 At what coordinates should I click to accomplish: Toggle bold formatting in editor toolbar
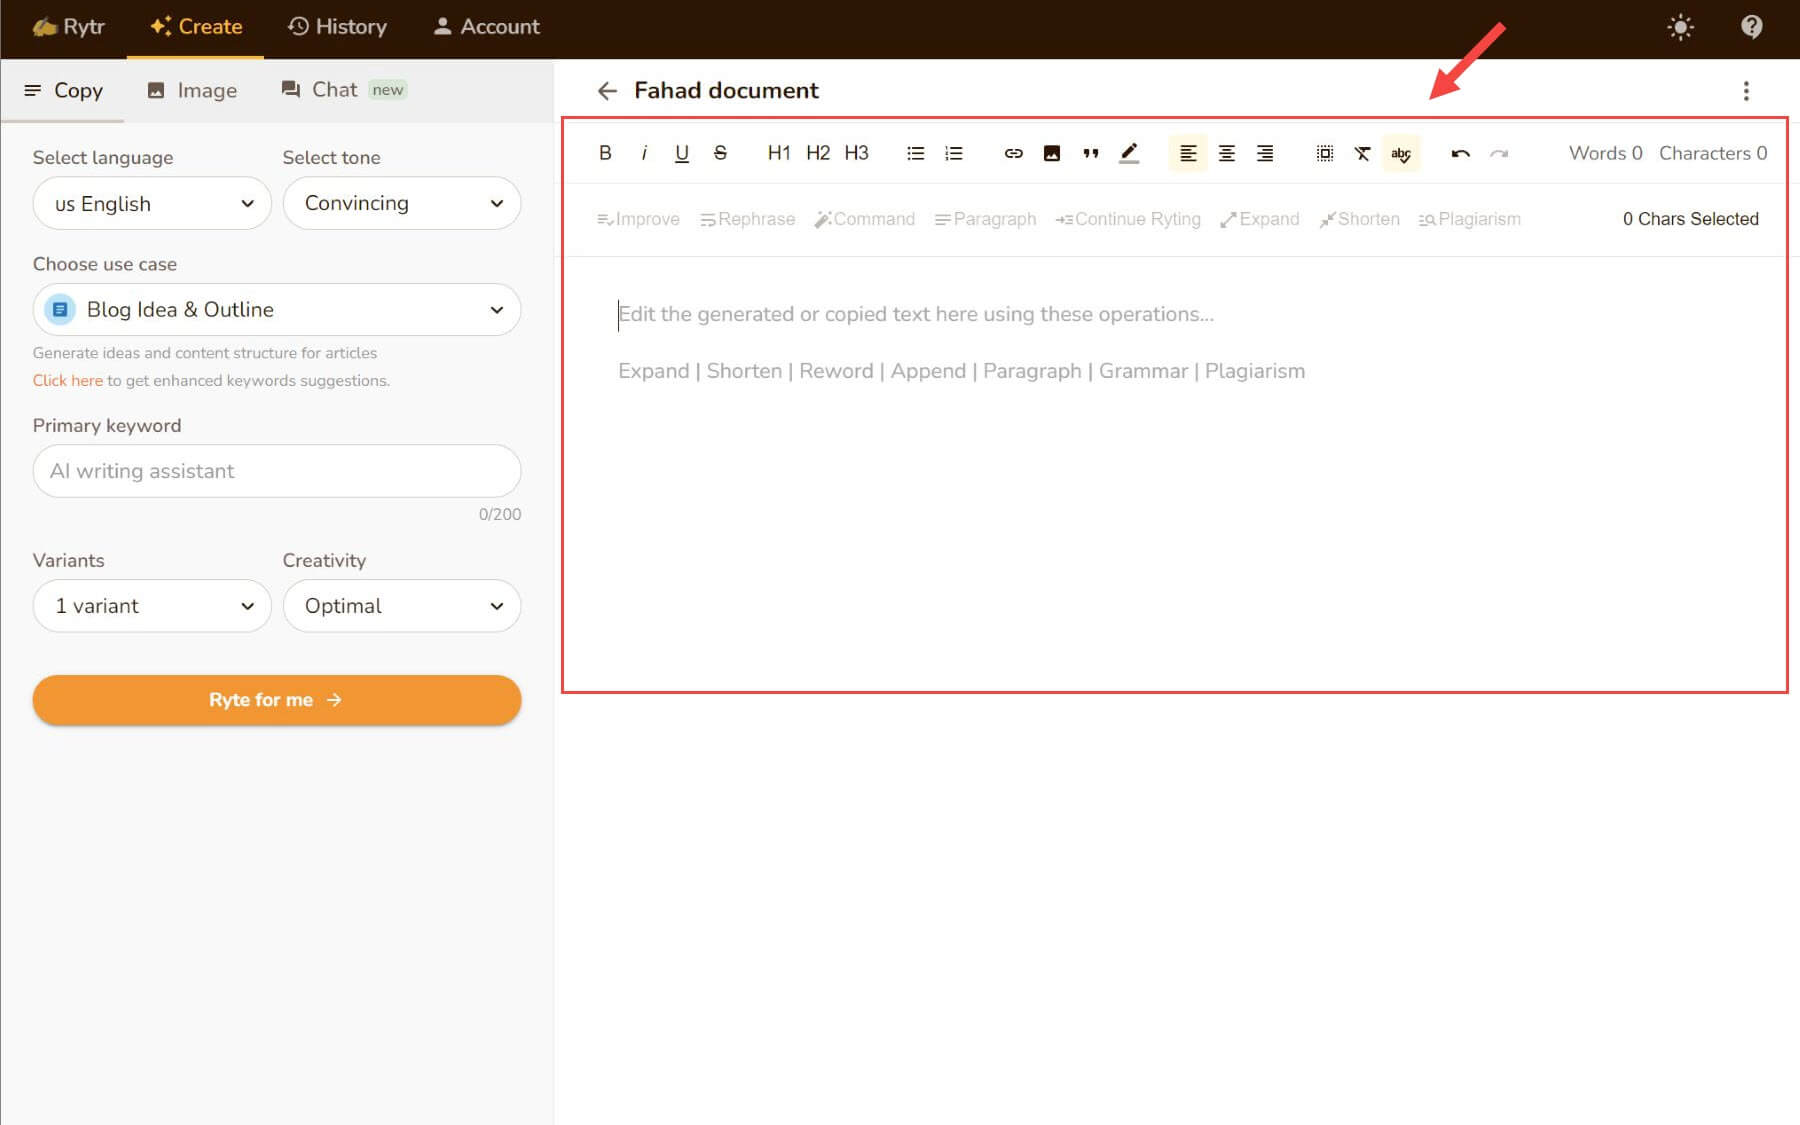[605, 153]
